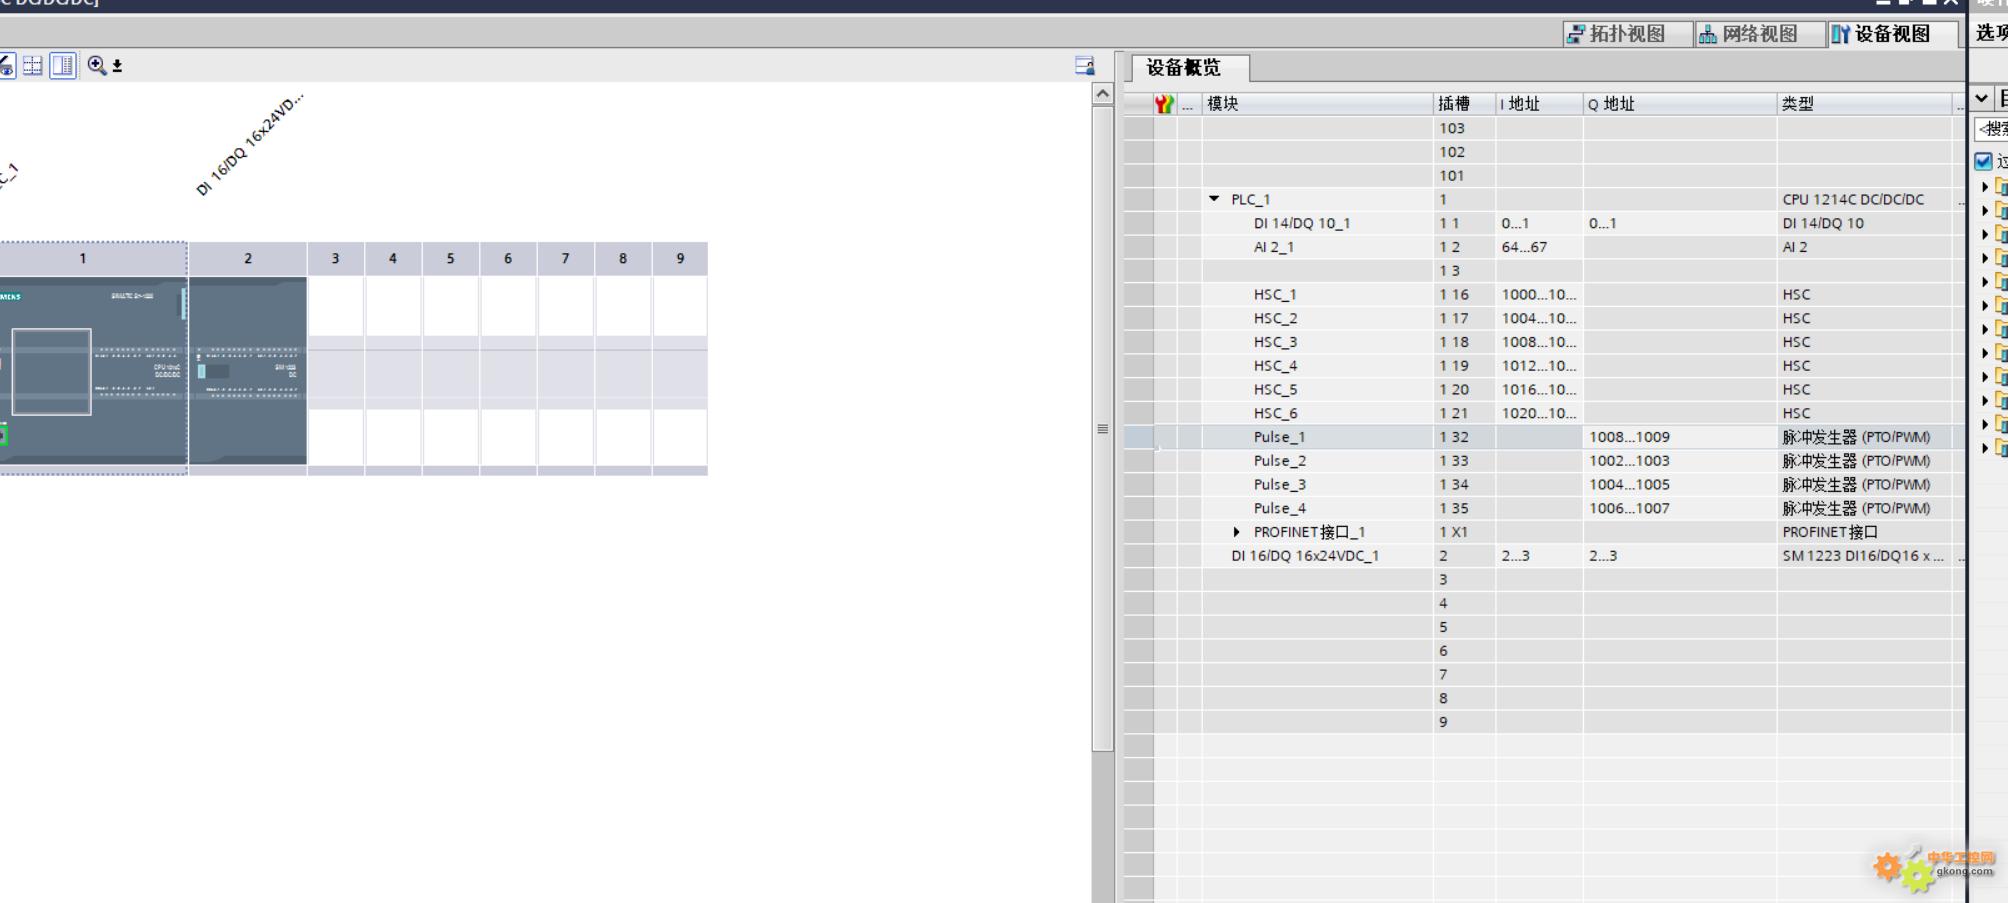The height and width of the screenshot is (903, 2008).
Task: Switch to the 网络视图 tab
Action: [1759, 34]
